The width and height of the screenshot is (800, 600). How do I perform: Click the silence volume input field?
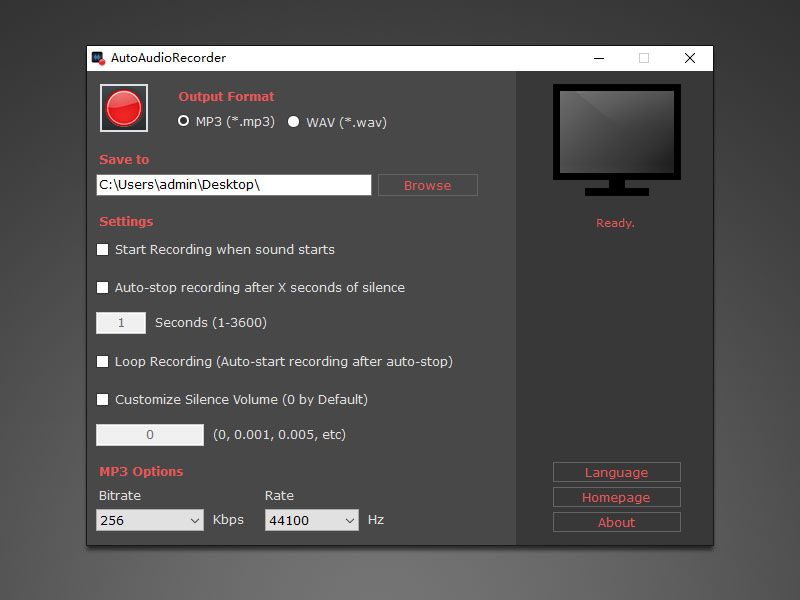click(149, 435)
